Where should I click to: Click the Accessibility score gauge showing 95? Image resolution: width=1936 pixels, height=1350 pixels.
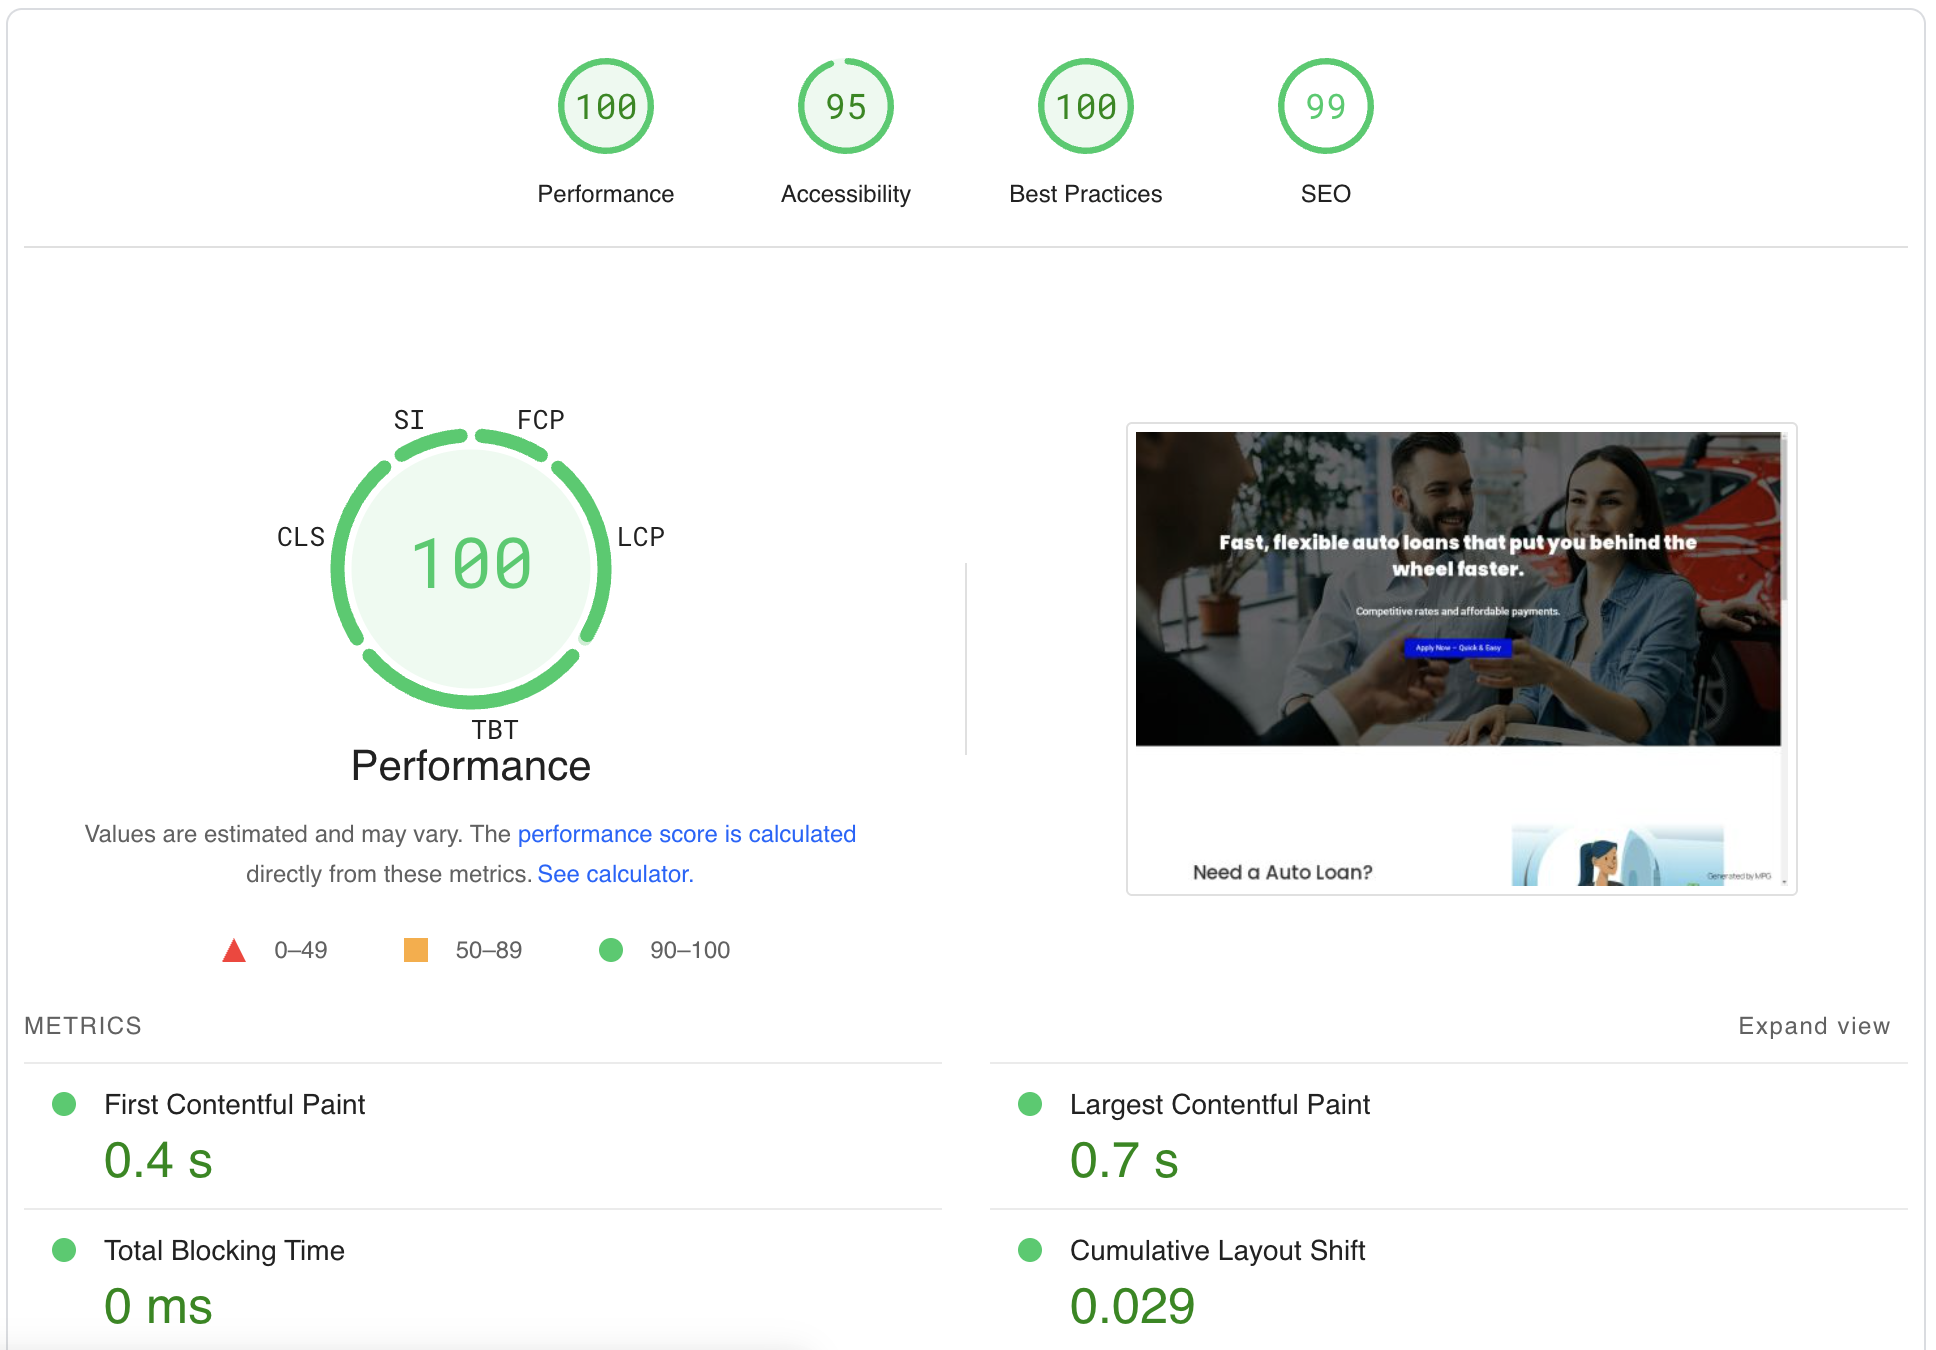846,106
